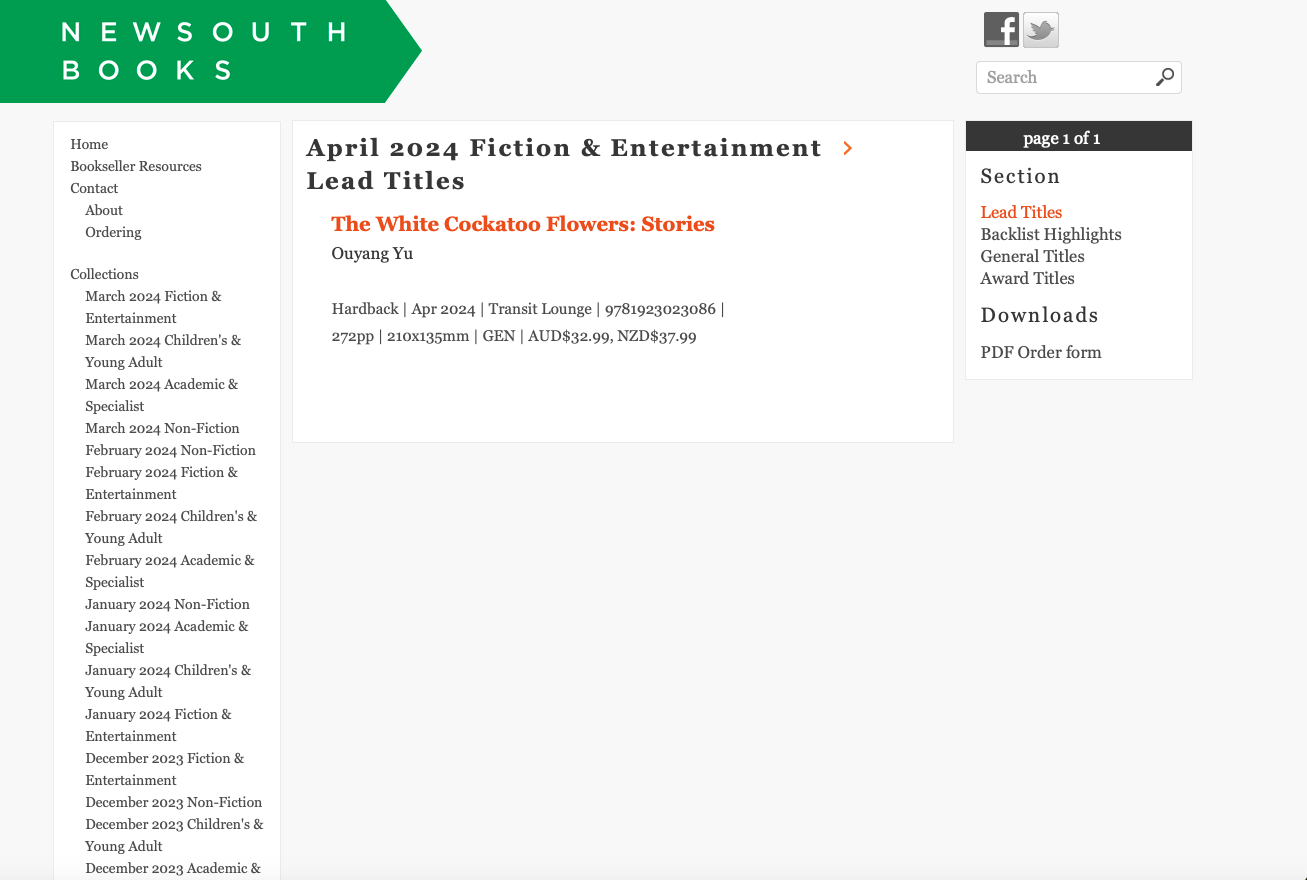Open The White Cockatoo Flowers: Stories
This screenshot has width=1307, height=880.
[x=523, y=224]
